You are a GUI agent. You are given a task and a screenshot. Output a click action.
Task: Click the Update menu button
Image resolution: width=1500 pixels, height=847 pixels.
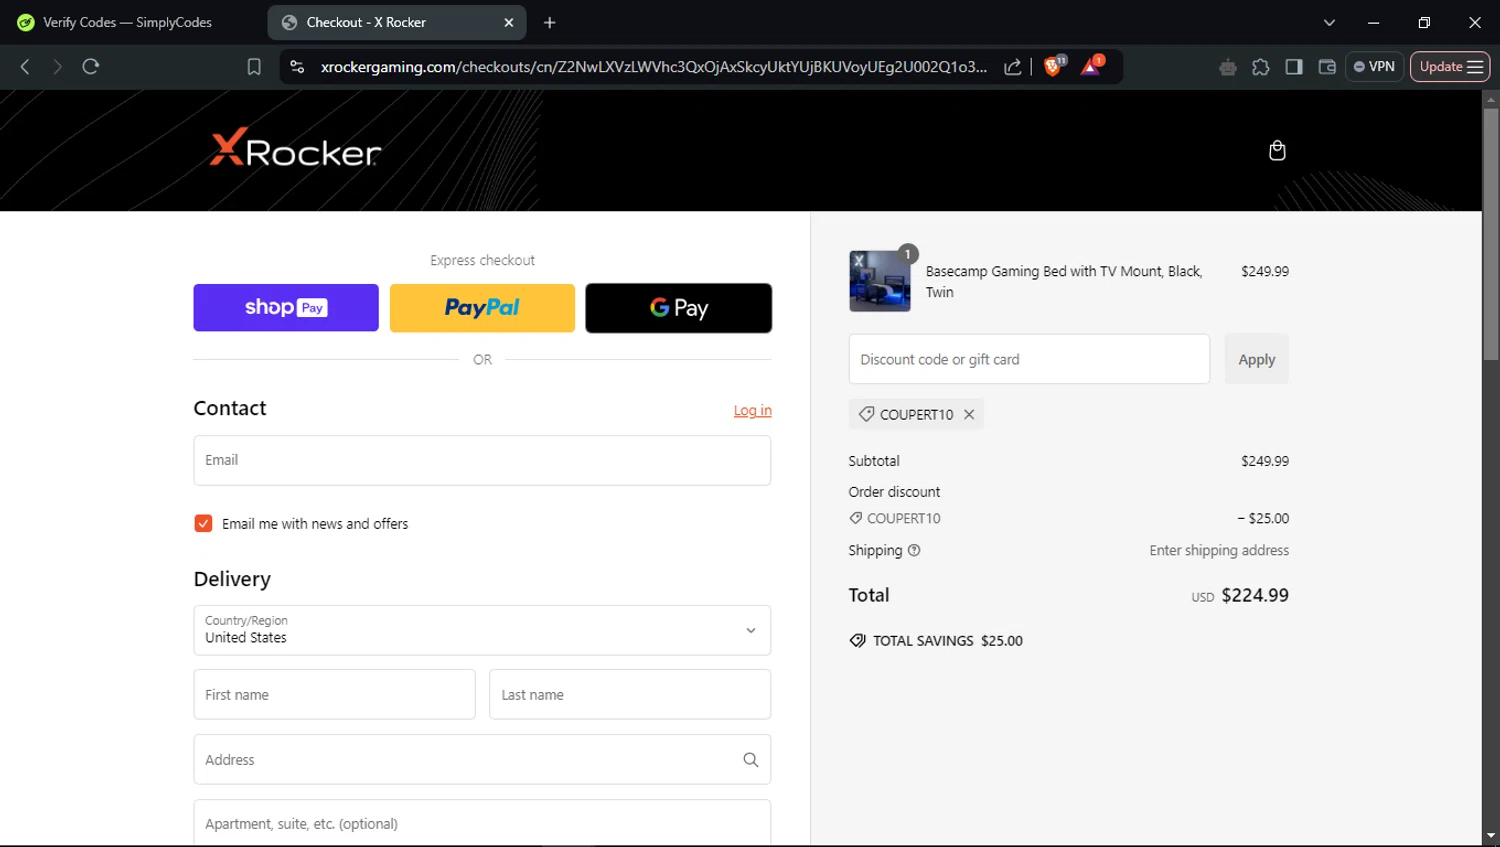coord(1450,67)
